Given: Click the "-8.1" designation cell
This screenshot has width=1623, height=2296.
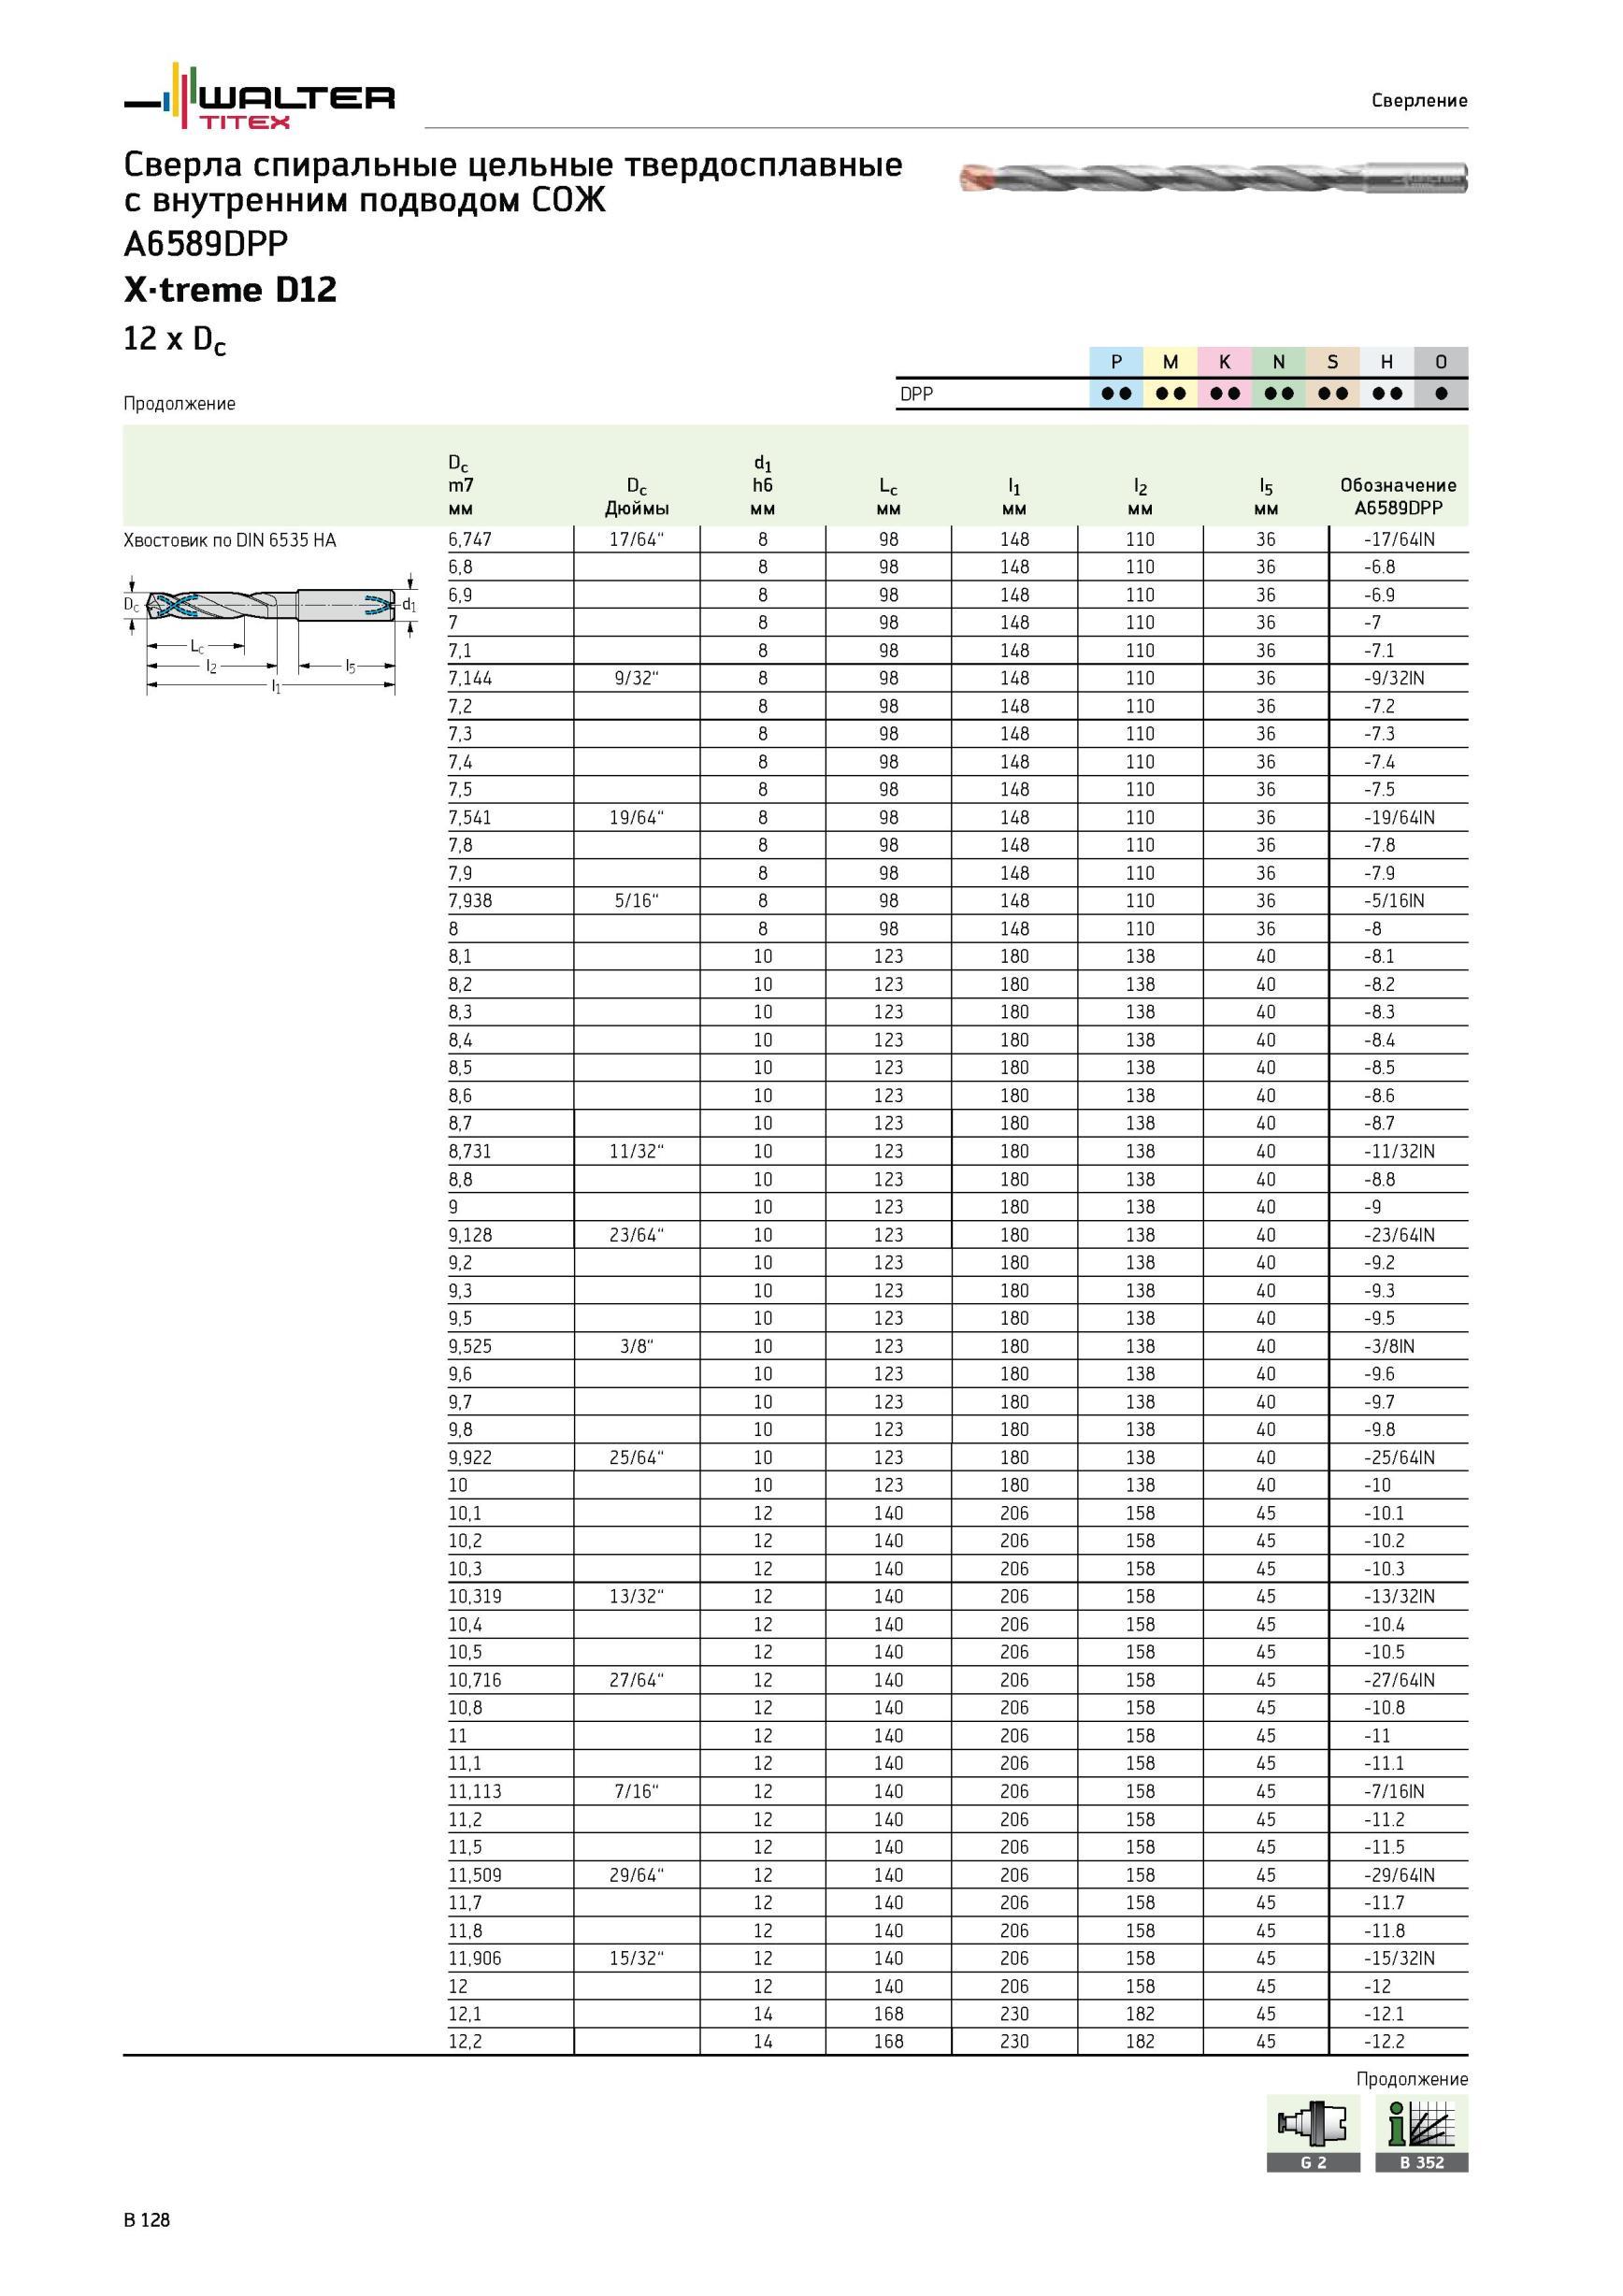Looking at the screenshot, I should [1379, 957].
